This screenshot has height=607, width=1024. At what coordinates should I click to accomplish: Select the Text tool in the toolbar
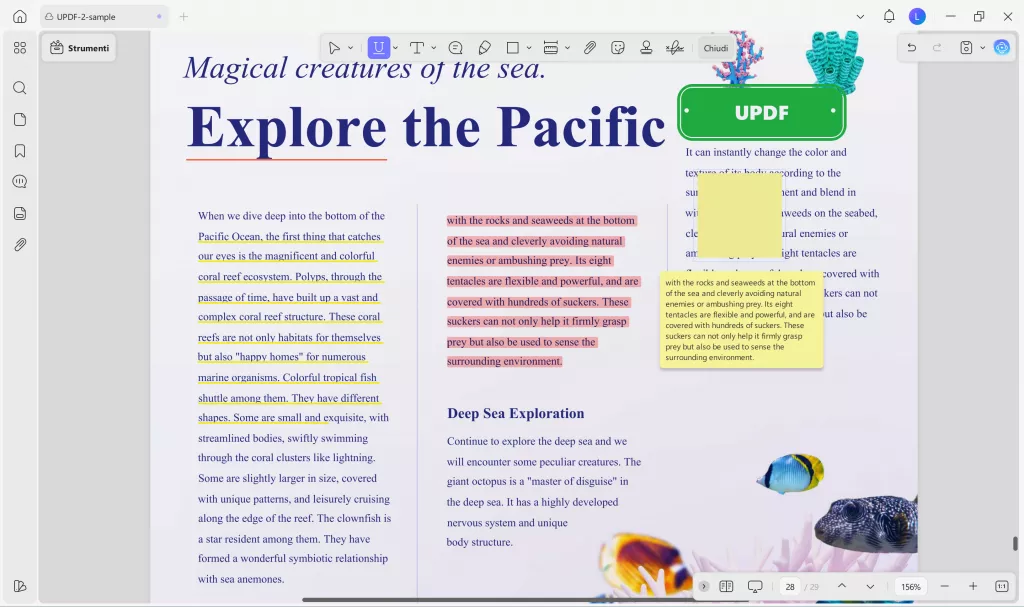[417, 47]
